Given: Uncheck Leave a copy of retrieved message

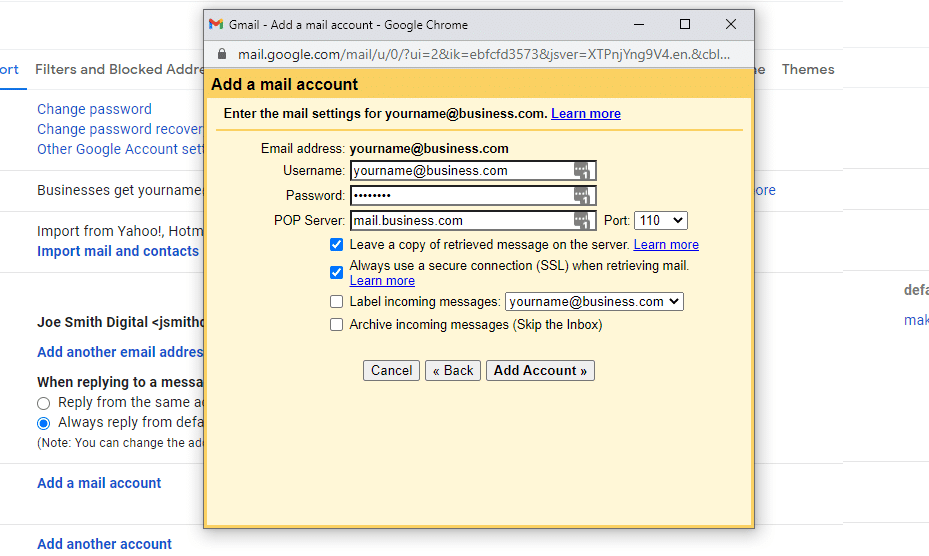Looking at the screenshot, I should [337, 245].
